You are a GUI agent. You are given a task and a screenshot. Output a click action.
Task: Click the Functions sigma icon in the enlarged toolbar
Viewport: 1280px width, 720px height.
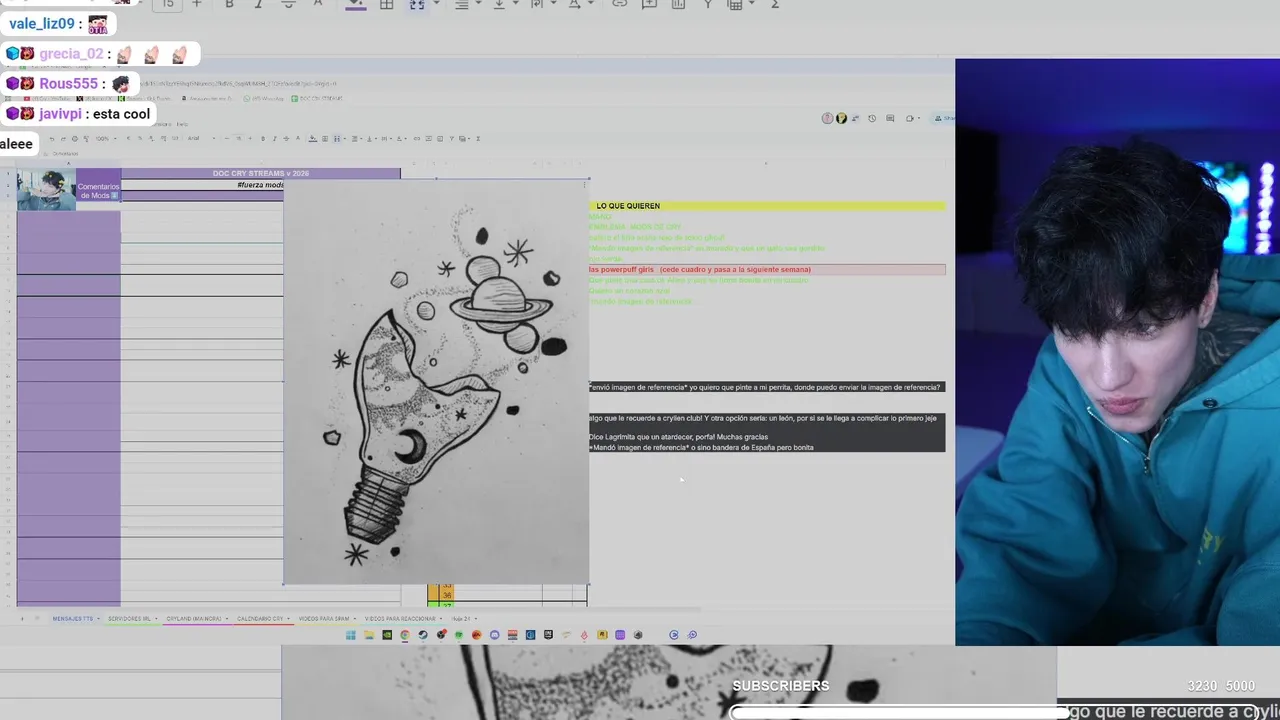[x=775, y=4]
